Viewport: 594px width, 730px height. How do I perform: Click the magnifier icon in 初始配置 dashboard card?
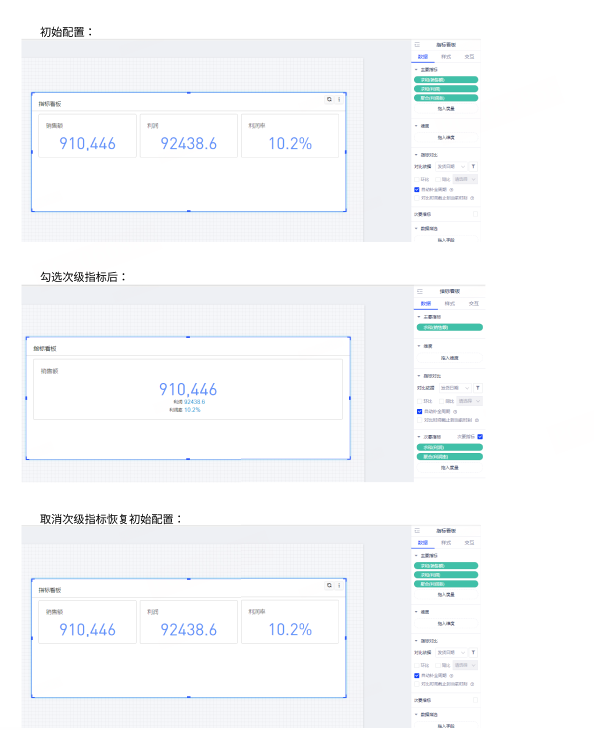click(329, 99)
